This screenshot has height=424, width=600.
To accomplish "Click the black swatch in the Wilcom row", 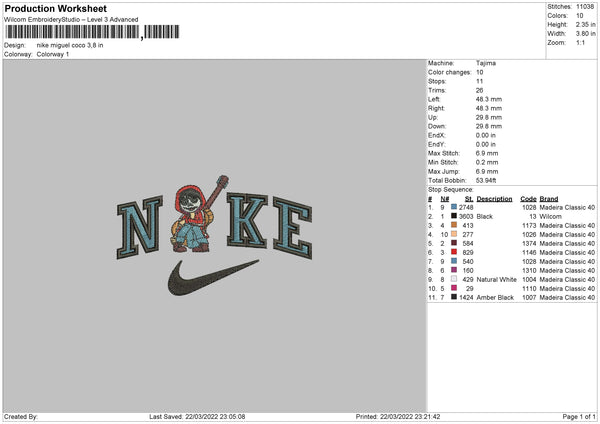I will [x=454, y=216].
